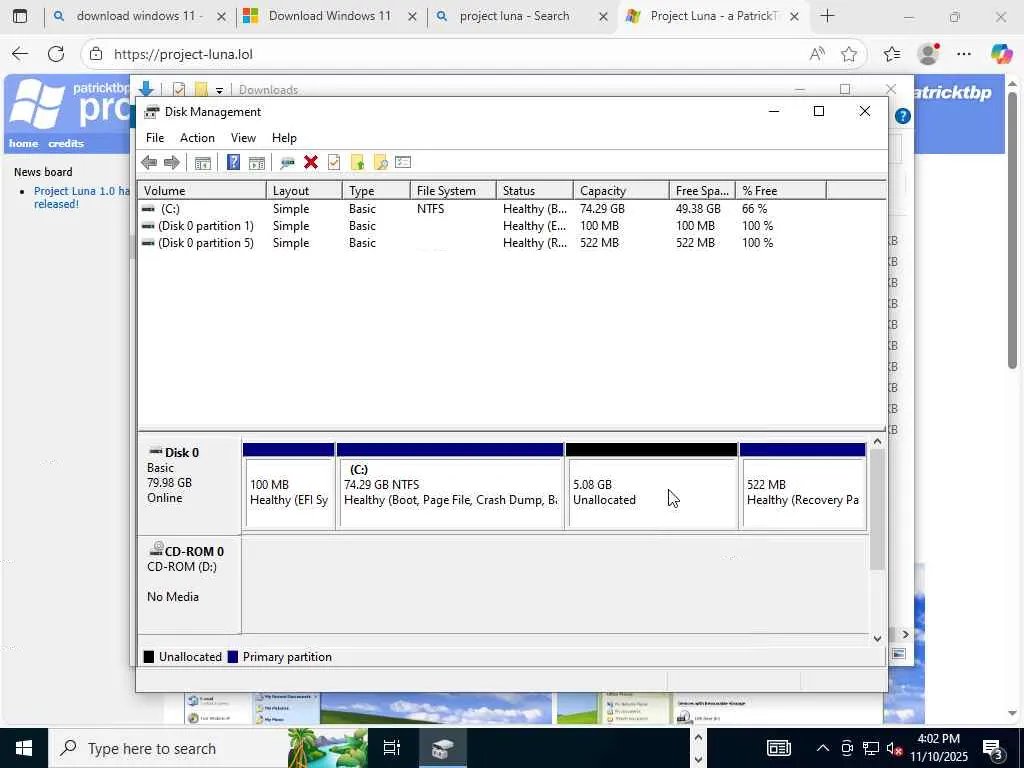Viewport: 1024px width, 768px height.
Task: Switch to the 'download windows 11' search tab
Action: click(x=138, y=16)
